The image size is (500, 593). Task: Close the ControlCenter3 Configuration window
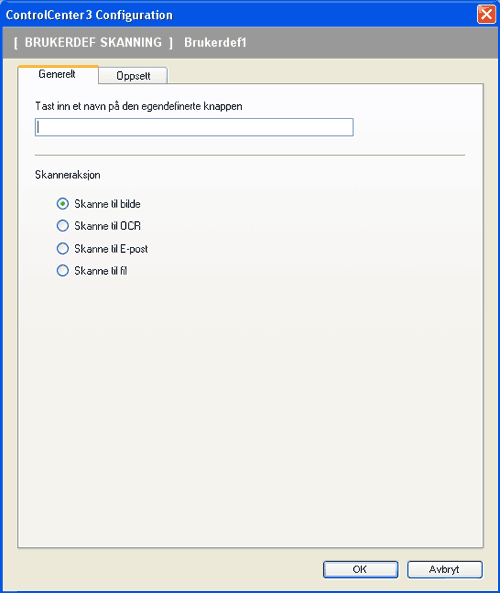pyautogui.click(x=486, y=15)
